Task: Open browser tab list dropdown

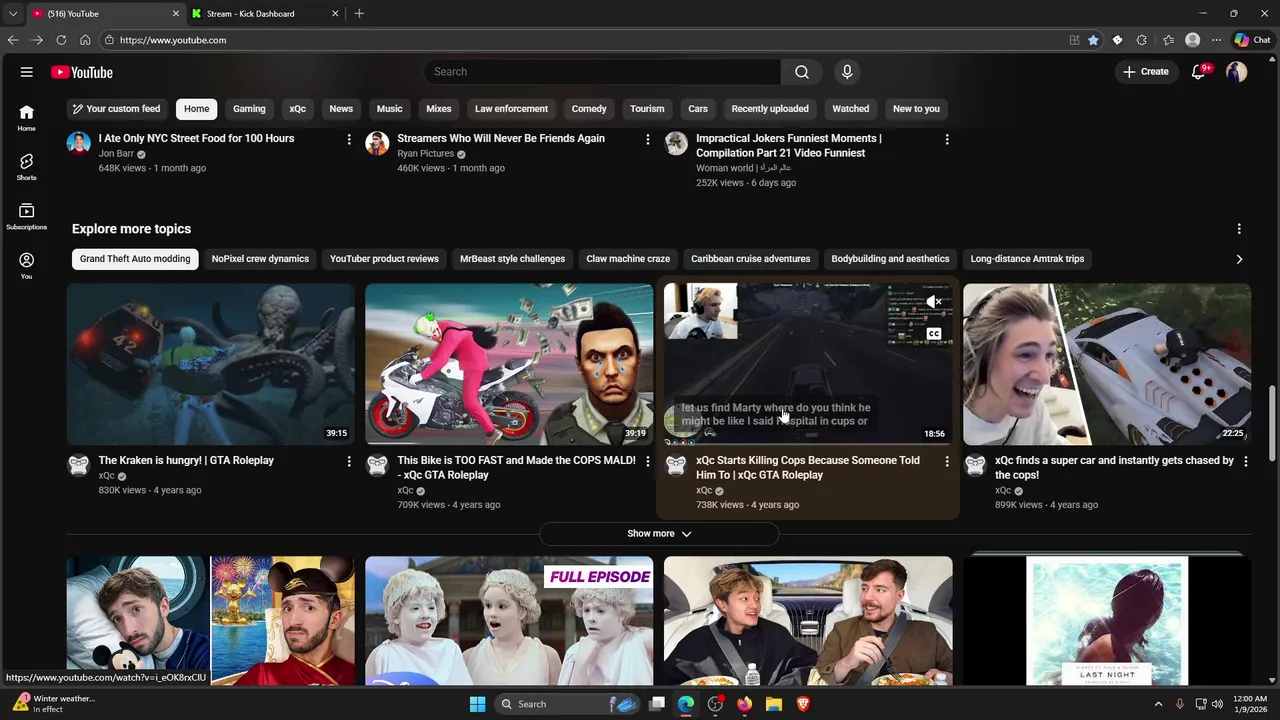Action: [13, 14]
